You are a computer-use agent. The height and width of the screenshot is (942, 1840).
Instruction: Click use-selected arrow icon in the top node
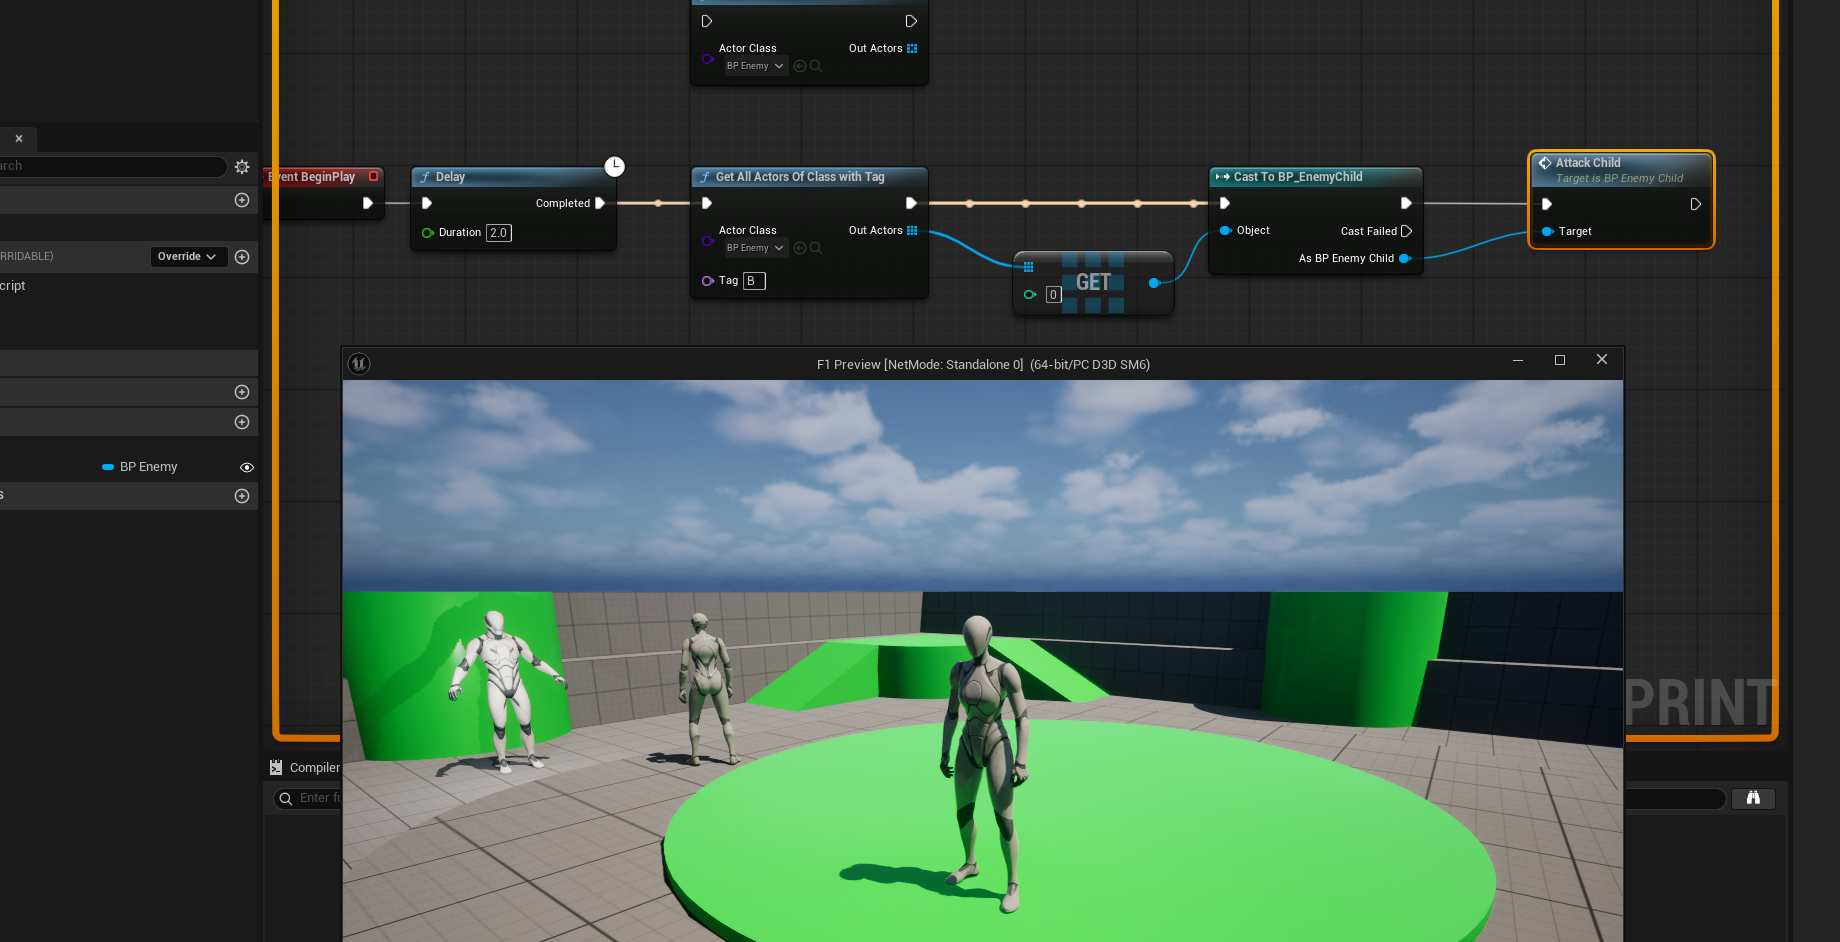click(800, 66)
